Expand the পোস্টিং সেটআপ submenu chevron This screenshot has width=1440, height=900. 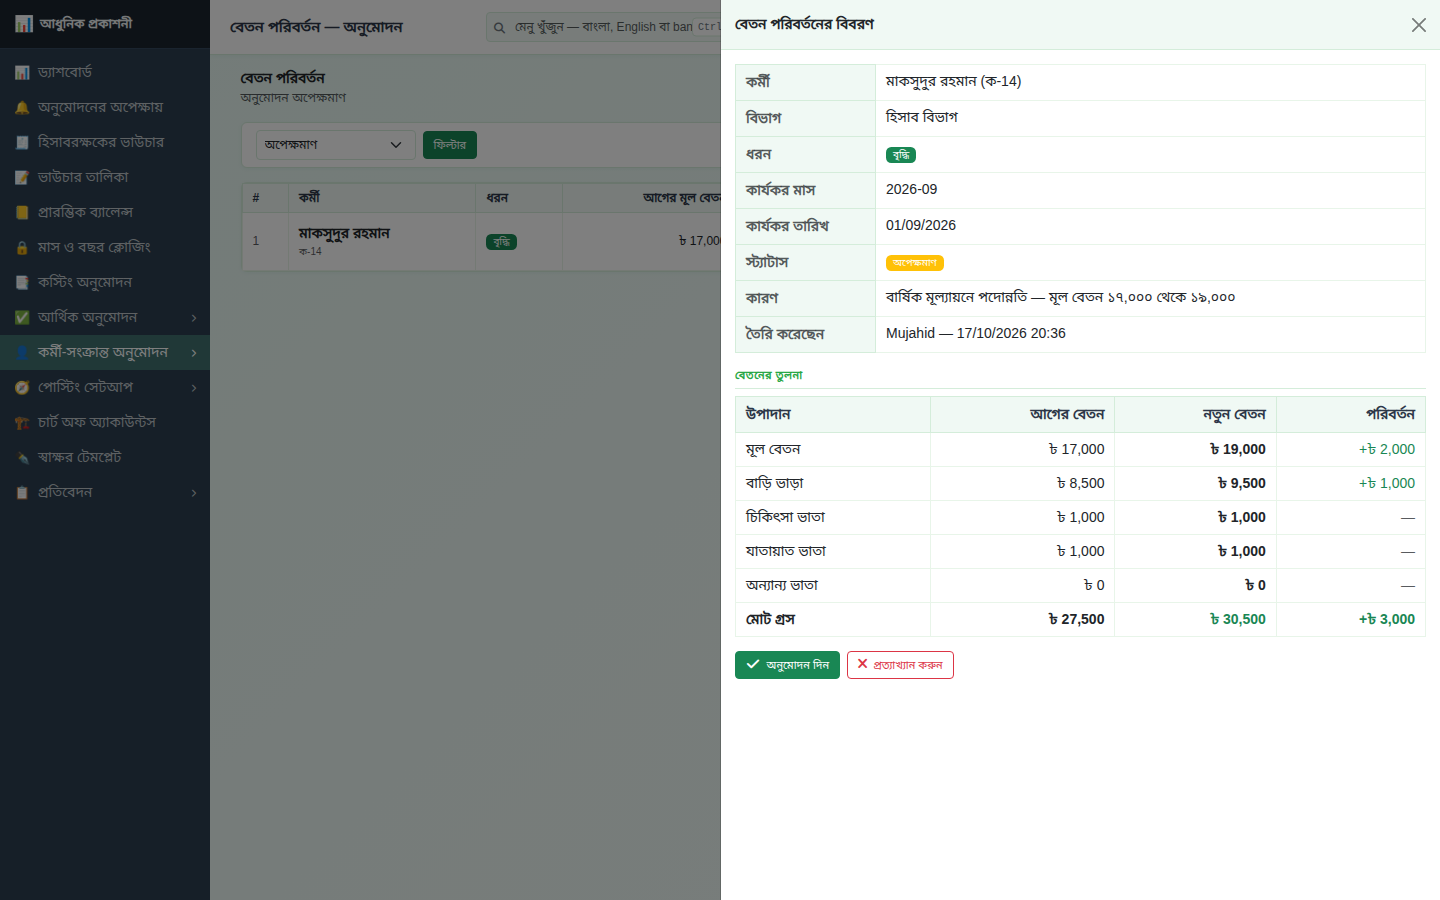pos(194,387)
